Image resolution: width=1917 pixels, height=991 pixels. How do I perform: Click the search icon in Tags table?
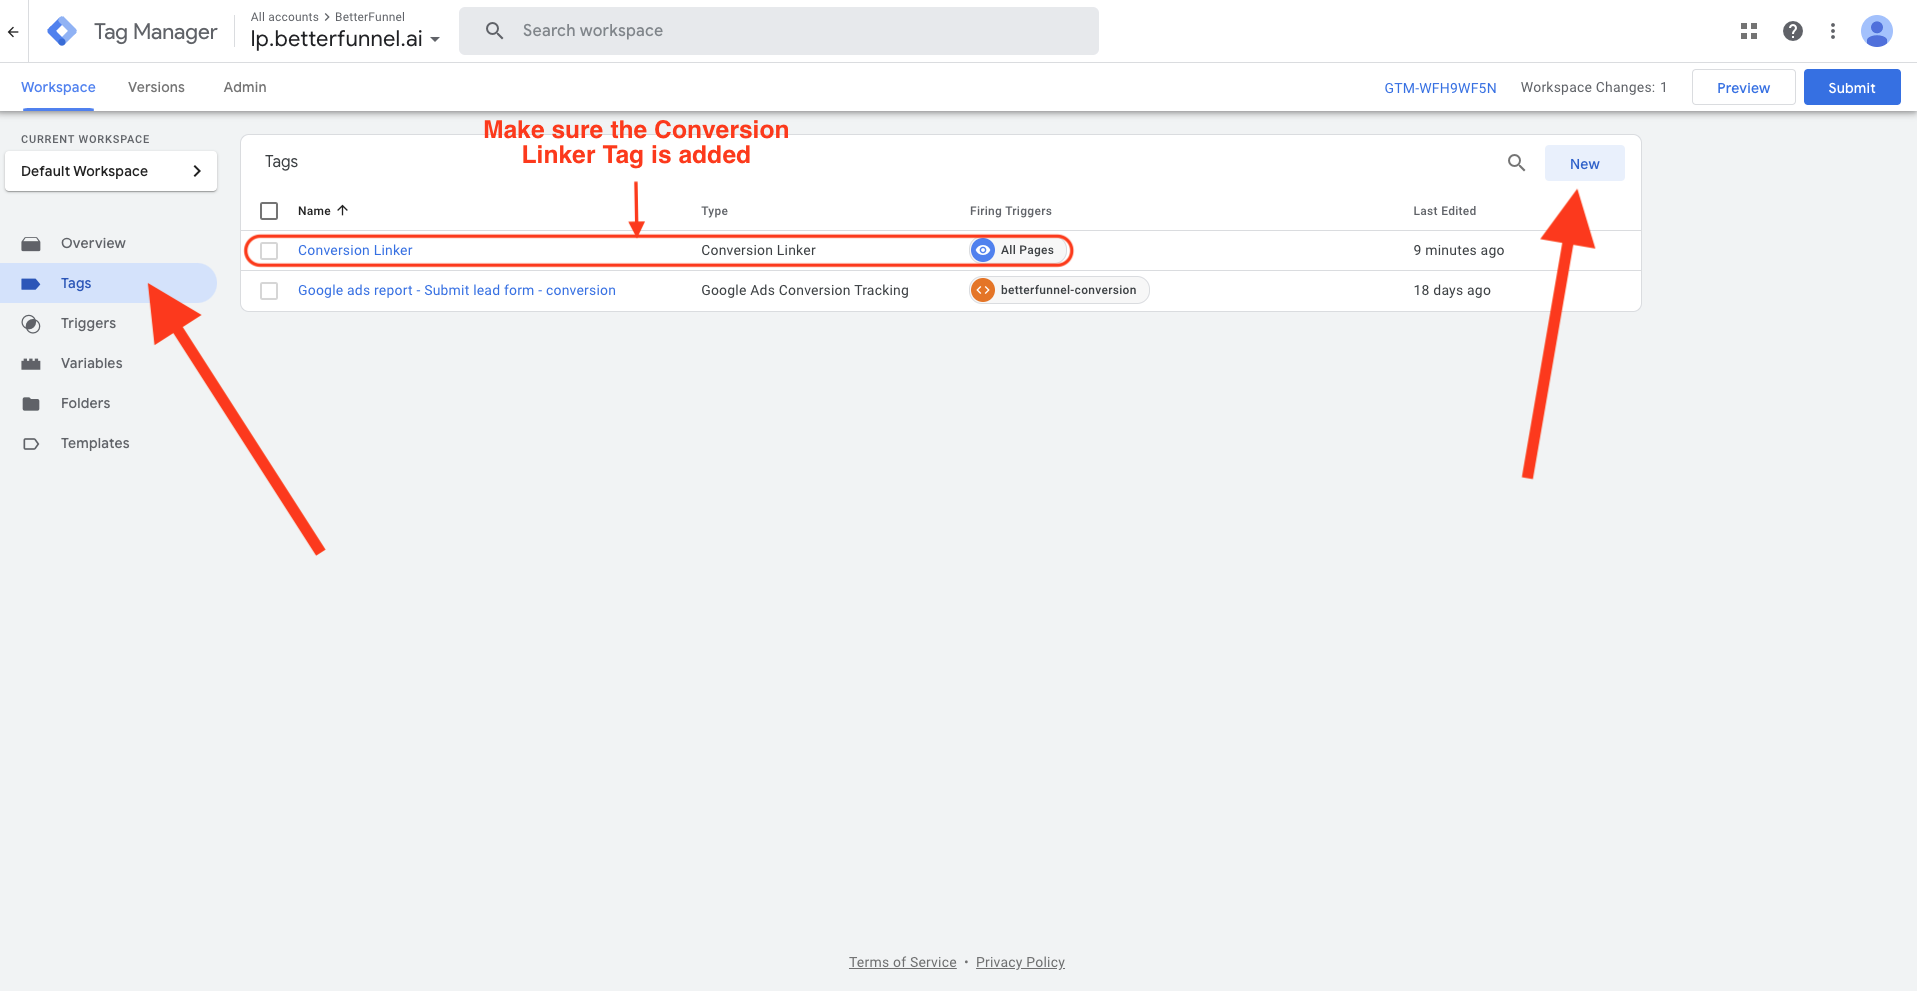1516,163
